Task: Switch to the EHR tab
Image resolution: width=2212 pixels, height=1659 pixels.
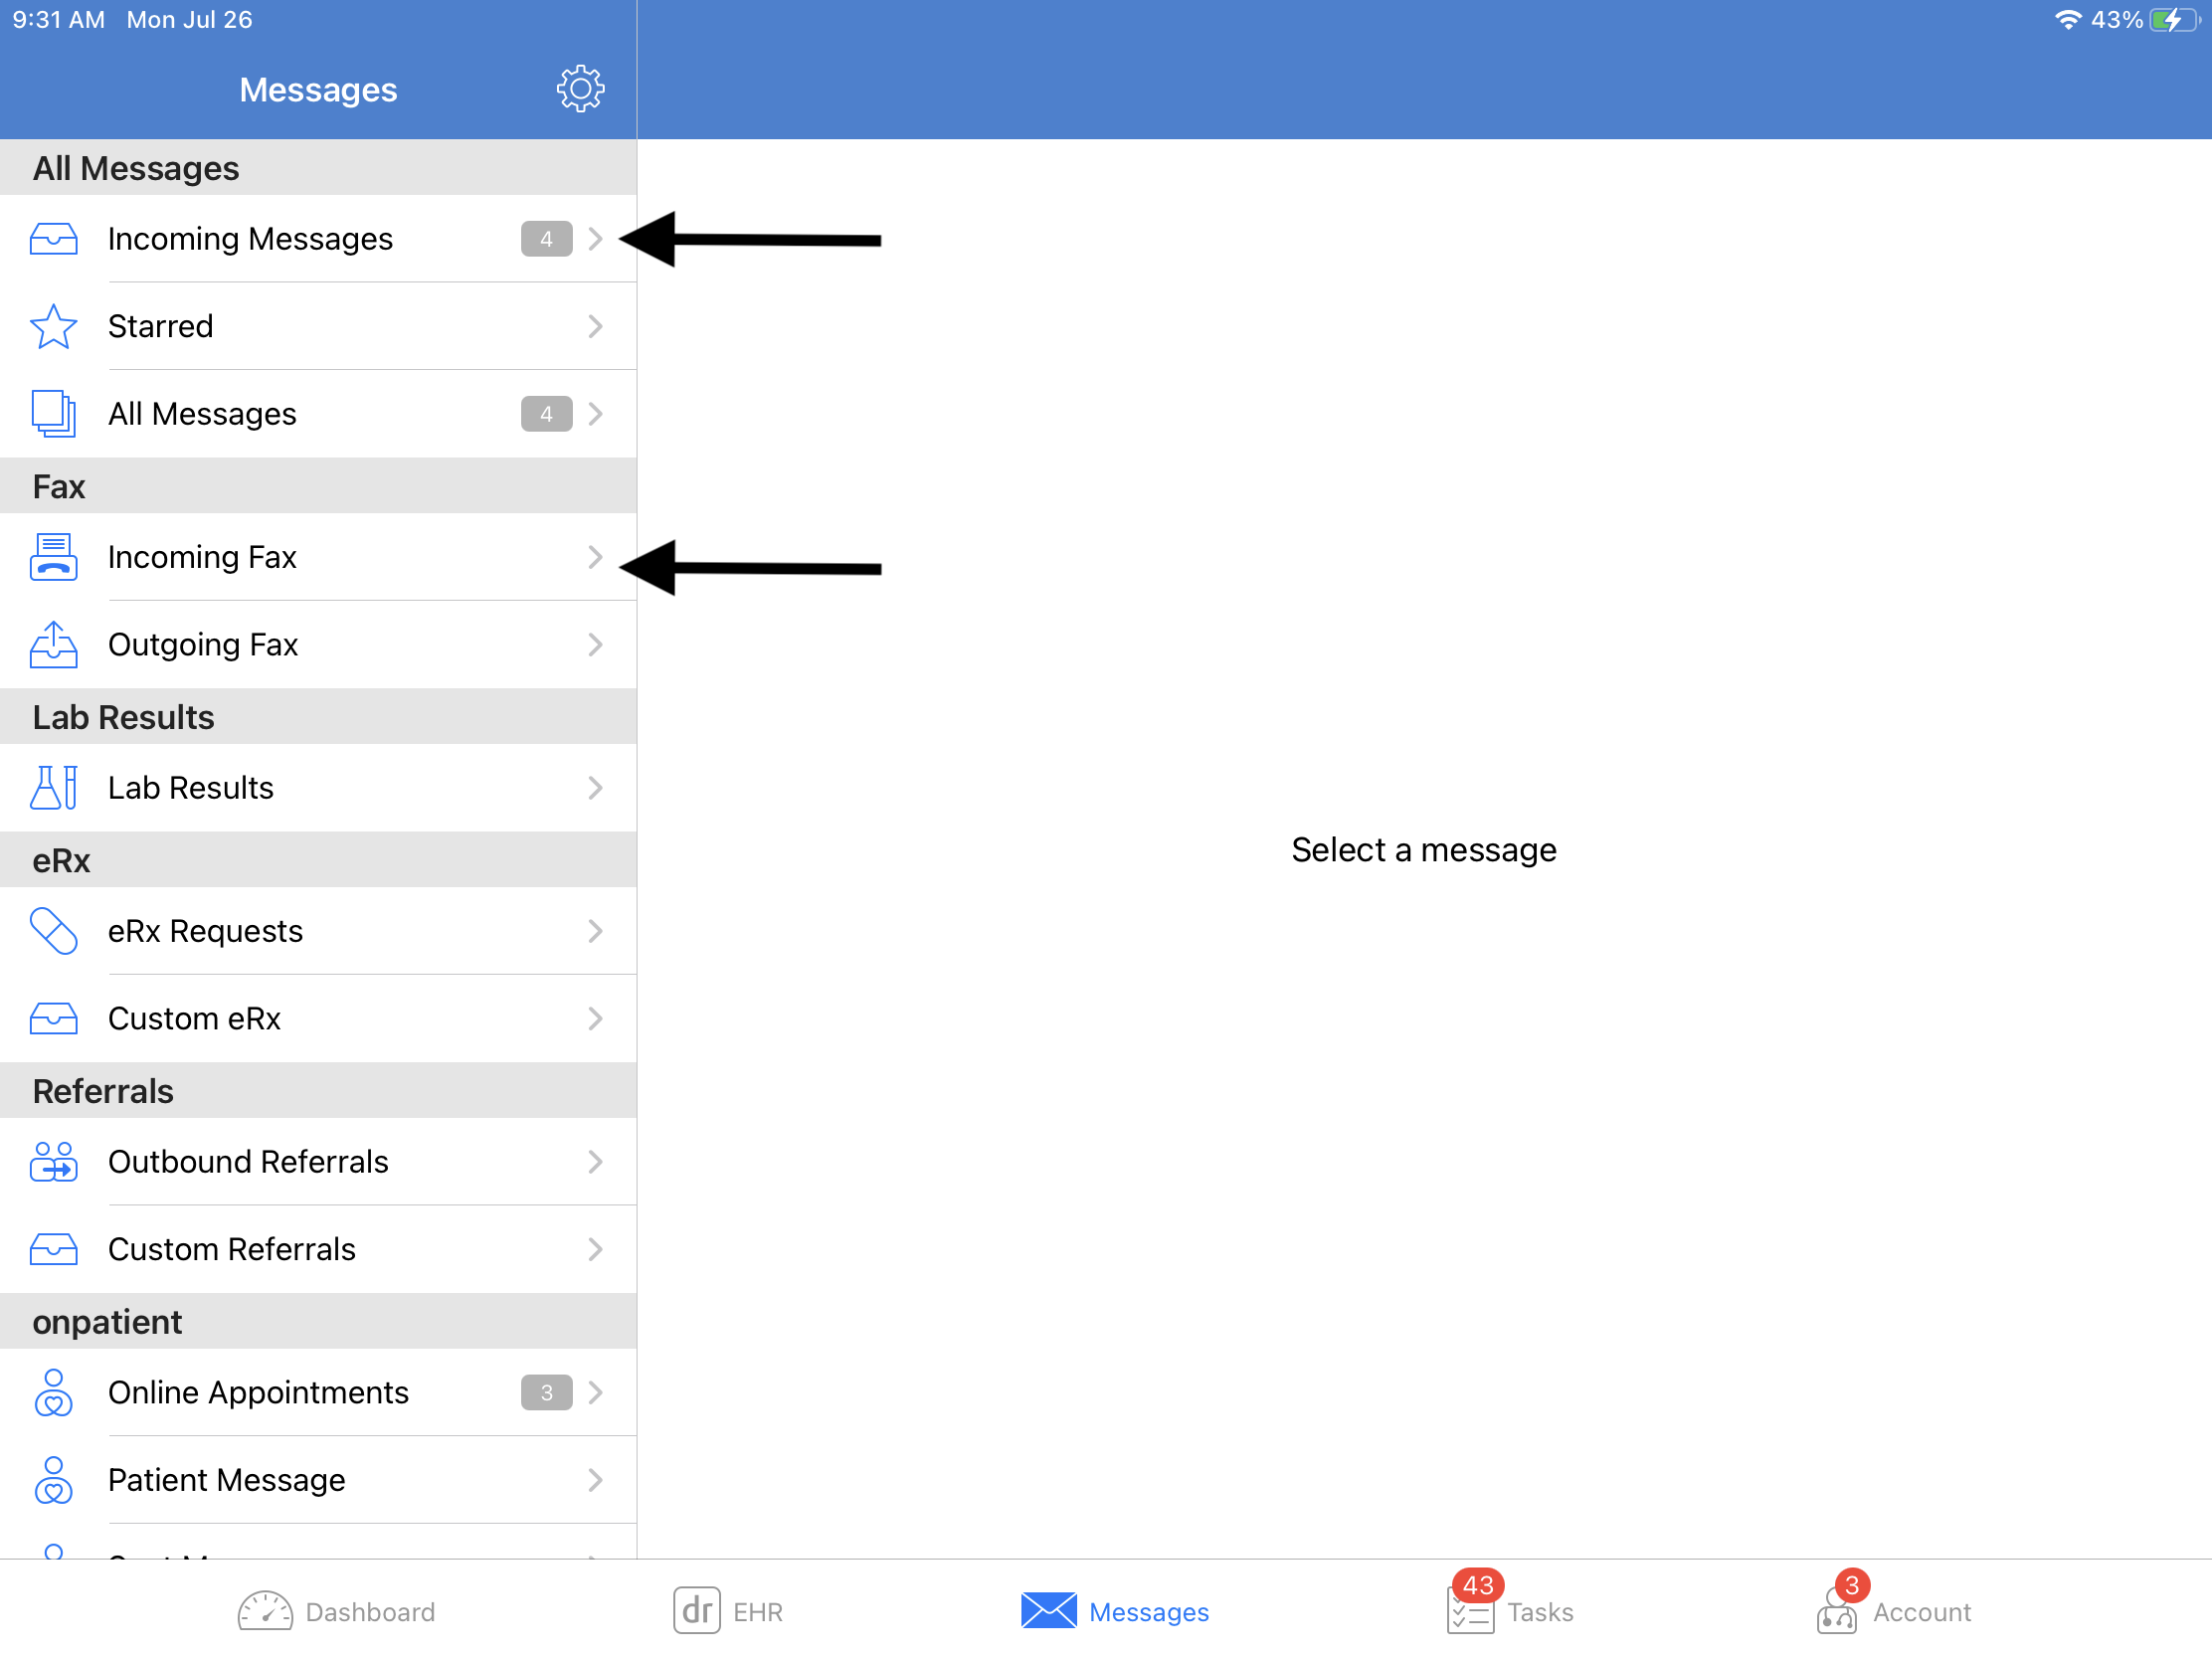Action: (x=728, y=1611)
